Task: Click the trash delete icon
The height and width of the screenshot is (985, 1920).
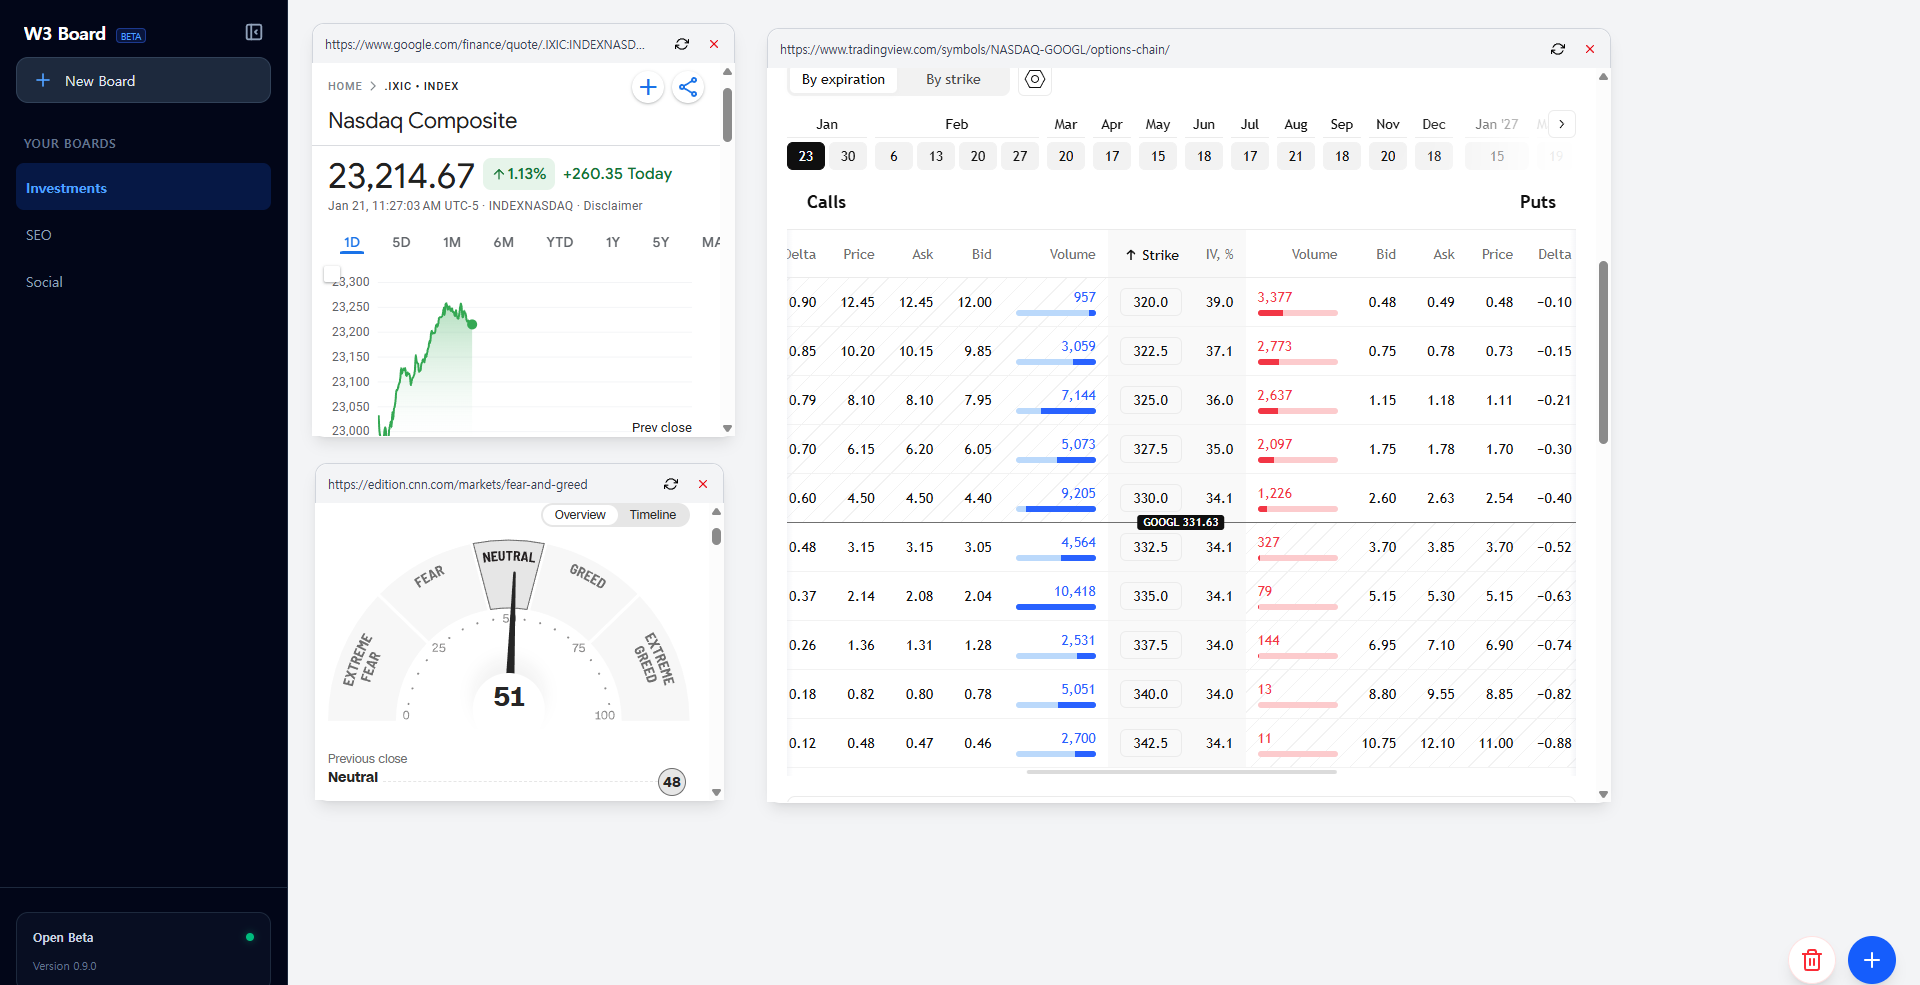Action: pos(1811,960)
